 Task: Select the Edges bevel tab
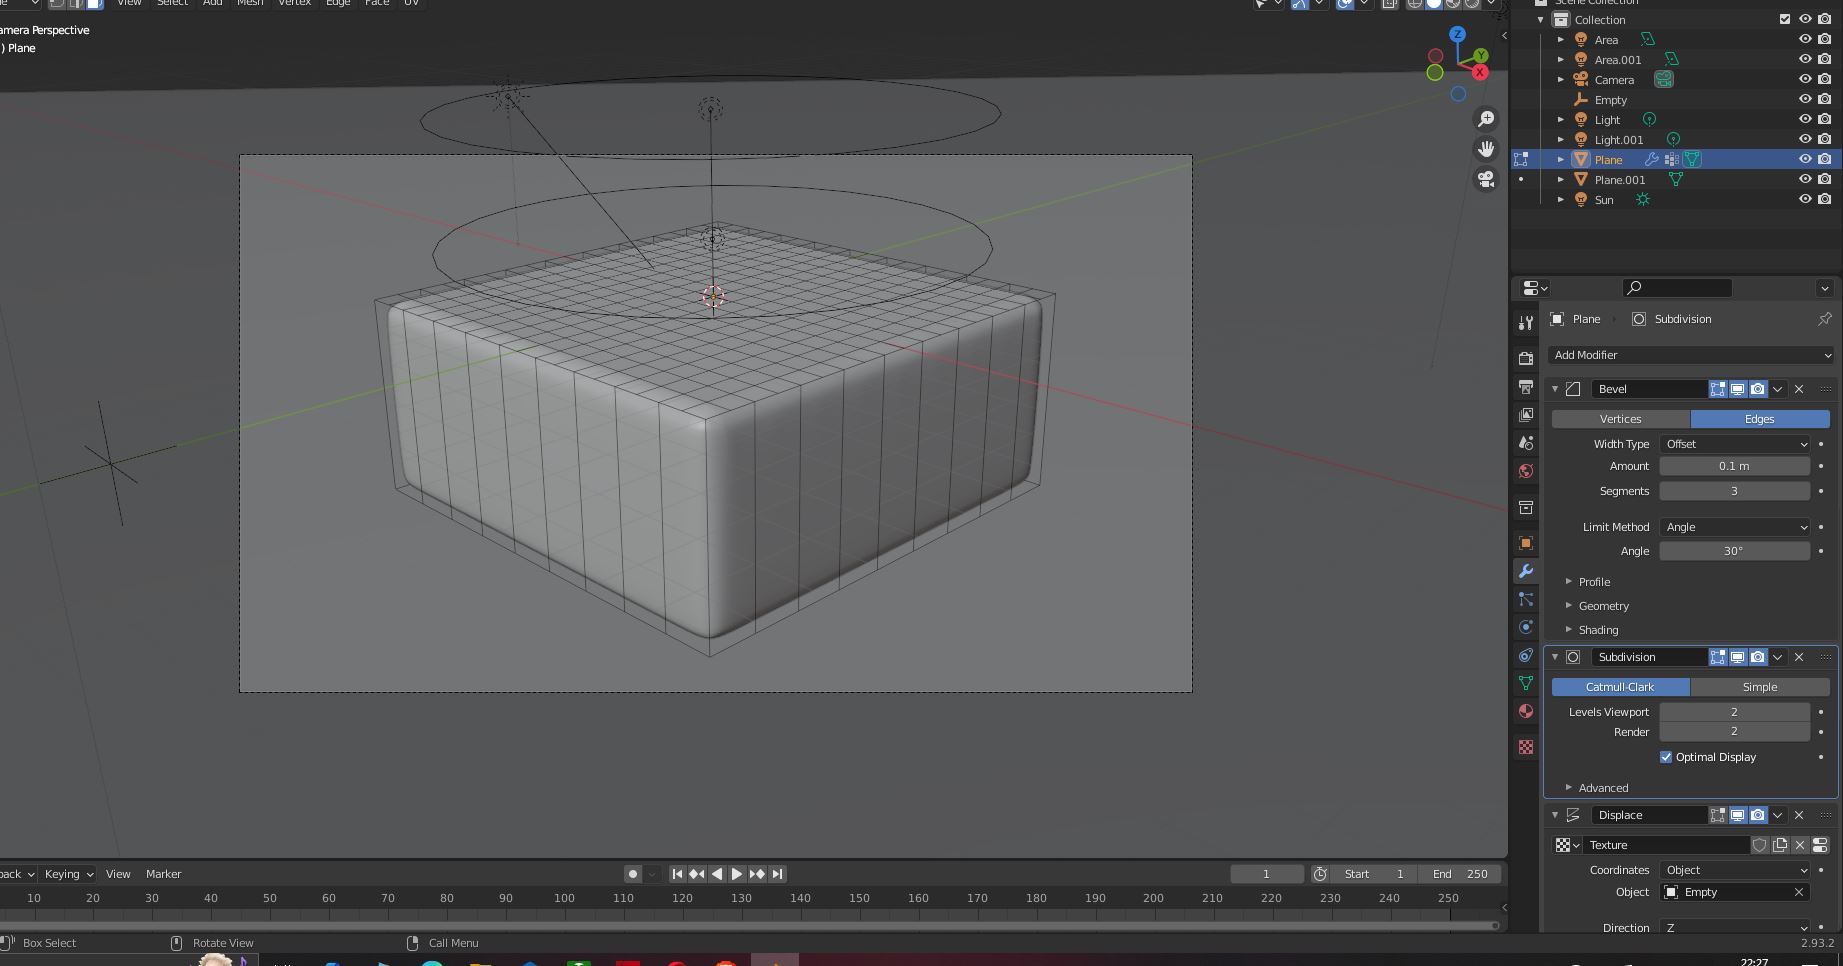pos(1760,419)
